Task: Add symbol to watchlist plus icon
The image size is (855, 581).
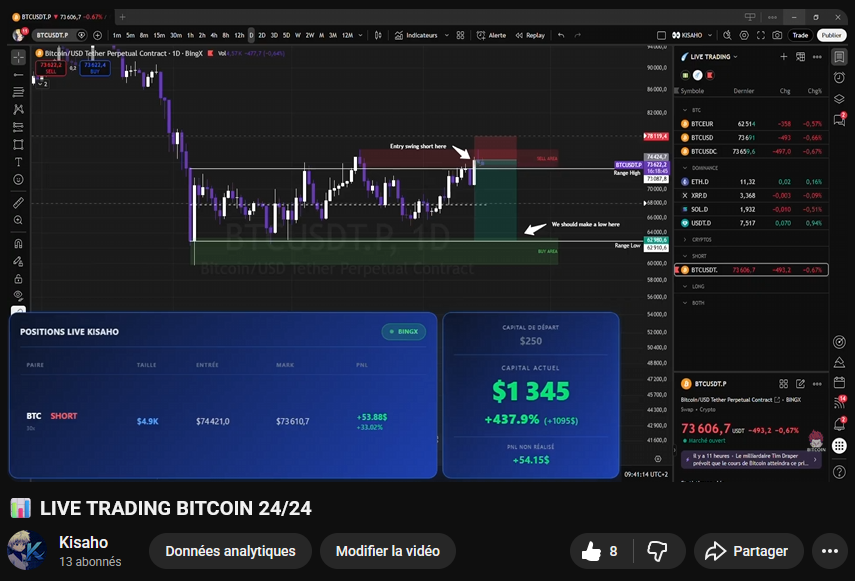Action: click(784, 57)
